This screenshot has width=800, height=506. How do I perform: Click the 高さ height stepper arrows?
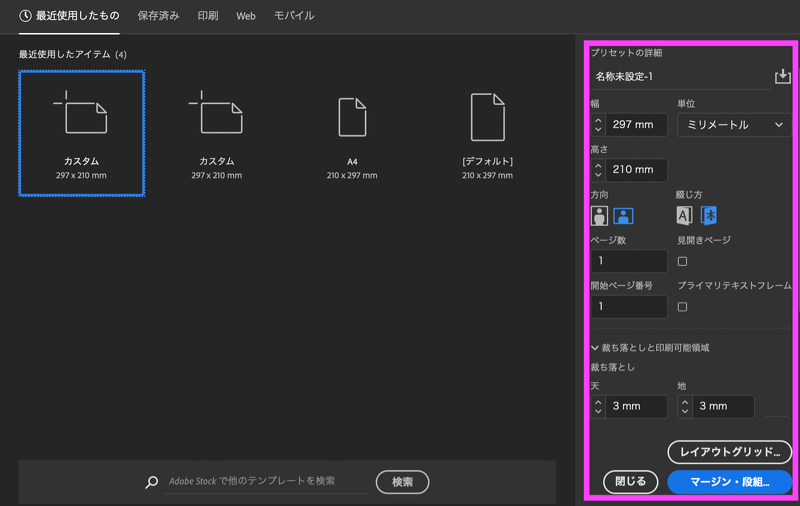[598, 170]
